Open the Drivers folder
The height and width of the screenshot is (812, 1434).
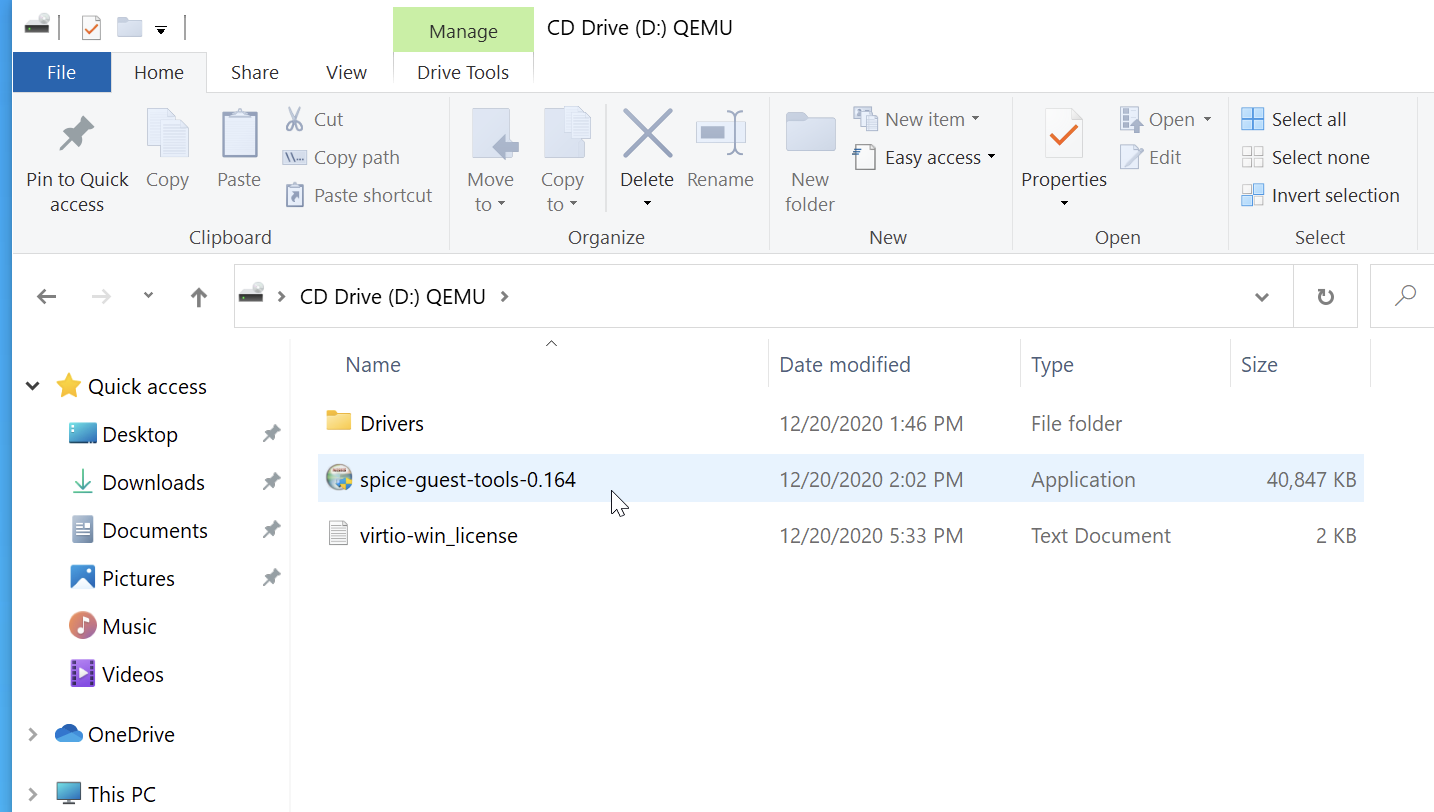tap(391, 424)
